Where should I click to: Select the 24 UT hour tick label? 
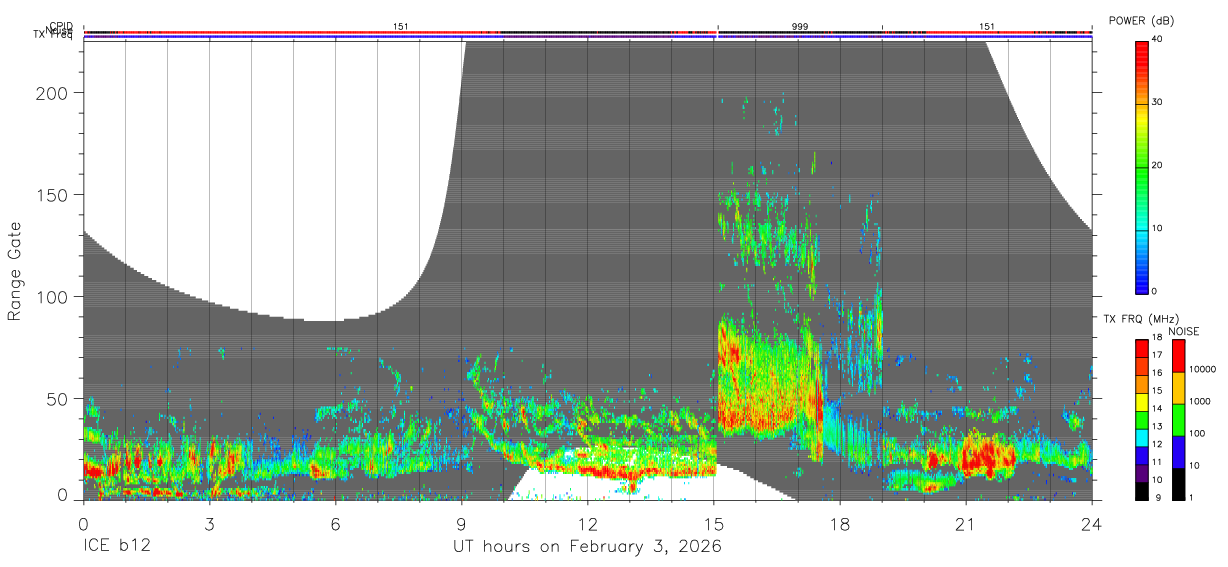pos(1092,524)
